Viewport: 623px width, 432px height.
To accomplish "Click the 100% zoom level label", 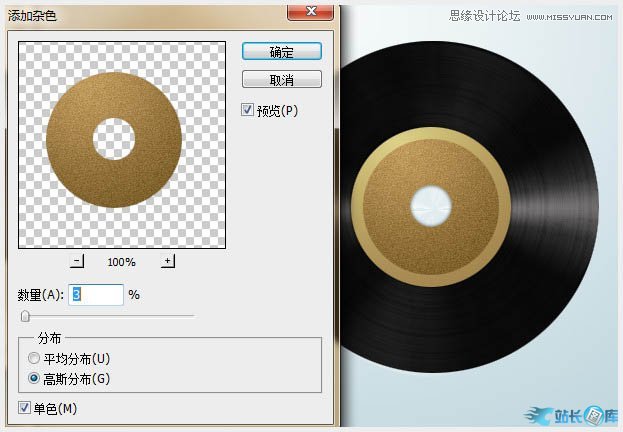I will (x=122, y=262).
